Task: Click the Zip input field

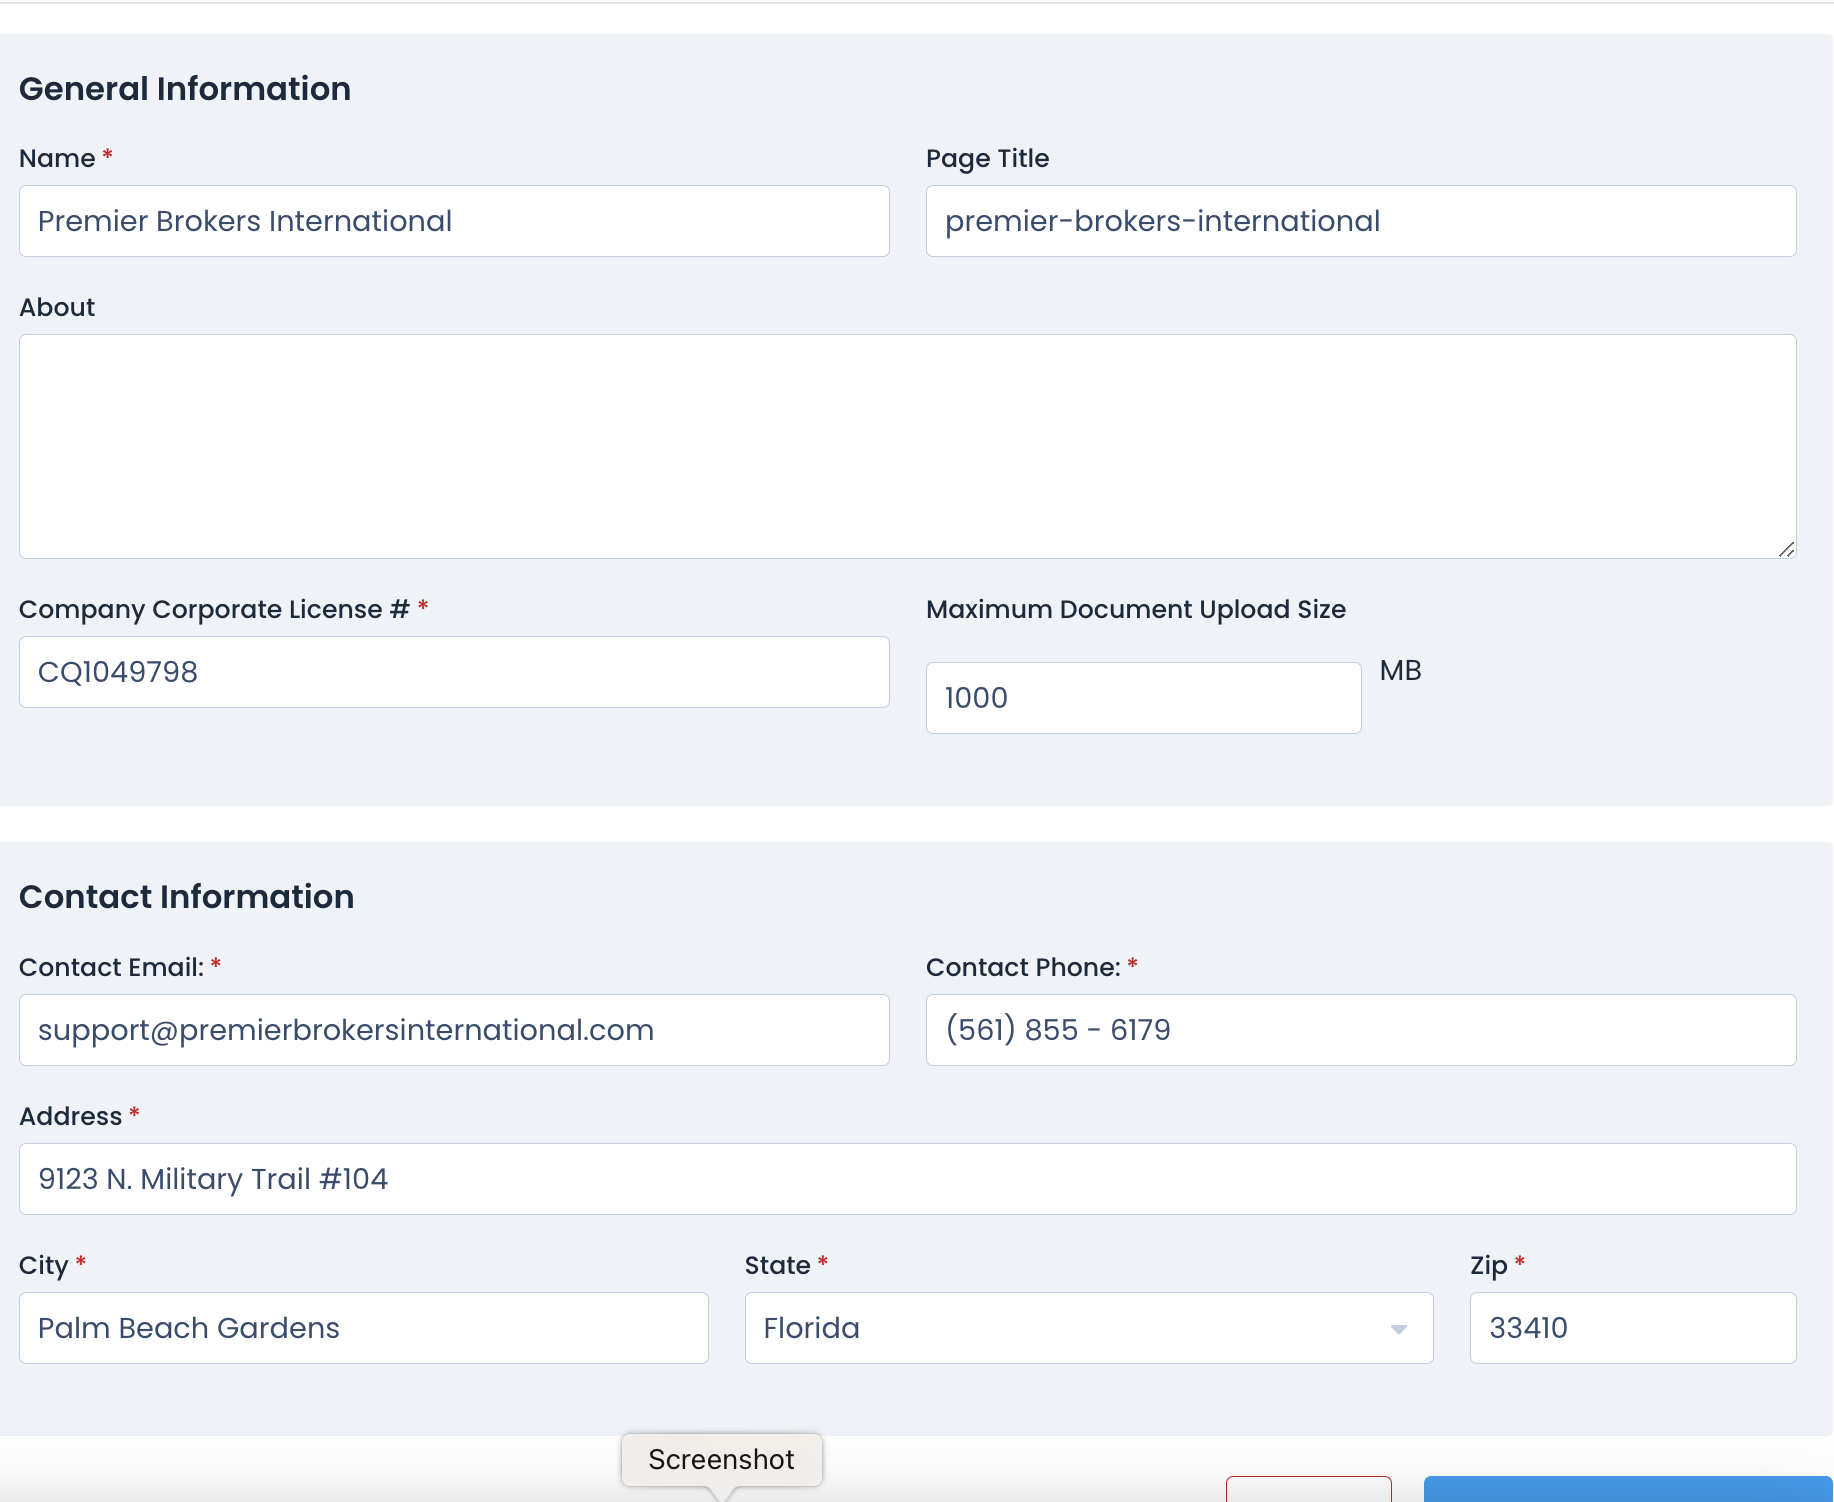Action: [1633, 1328]
